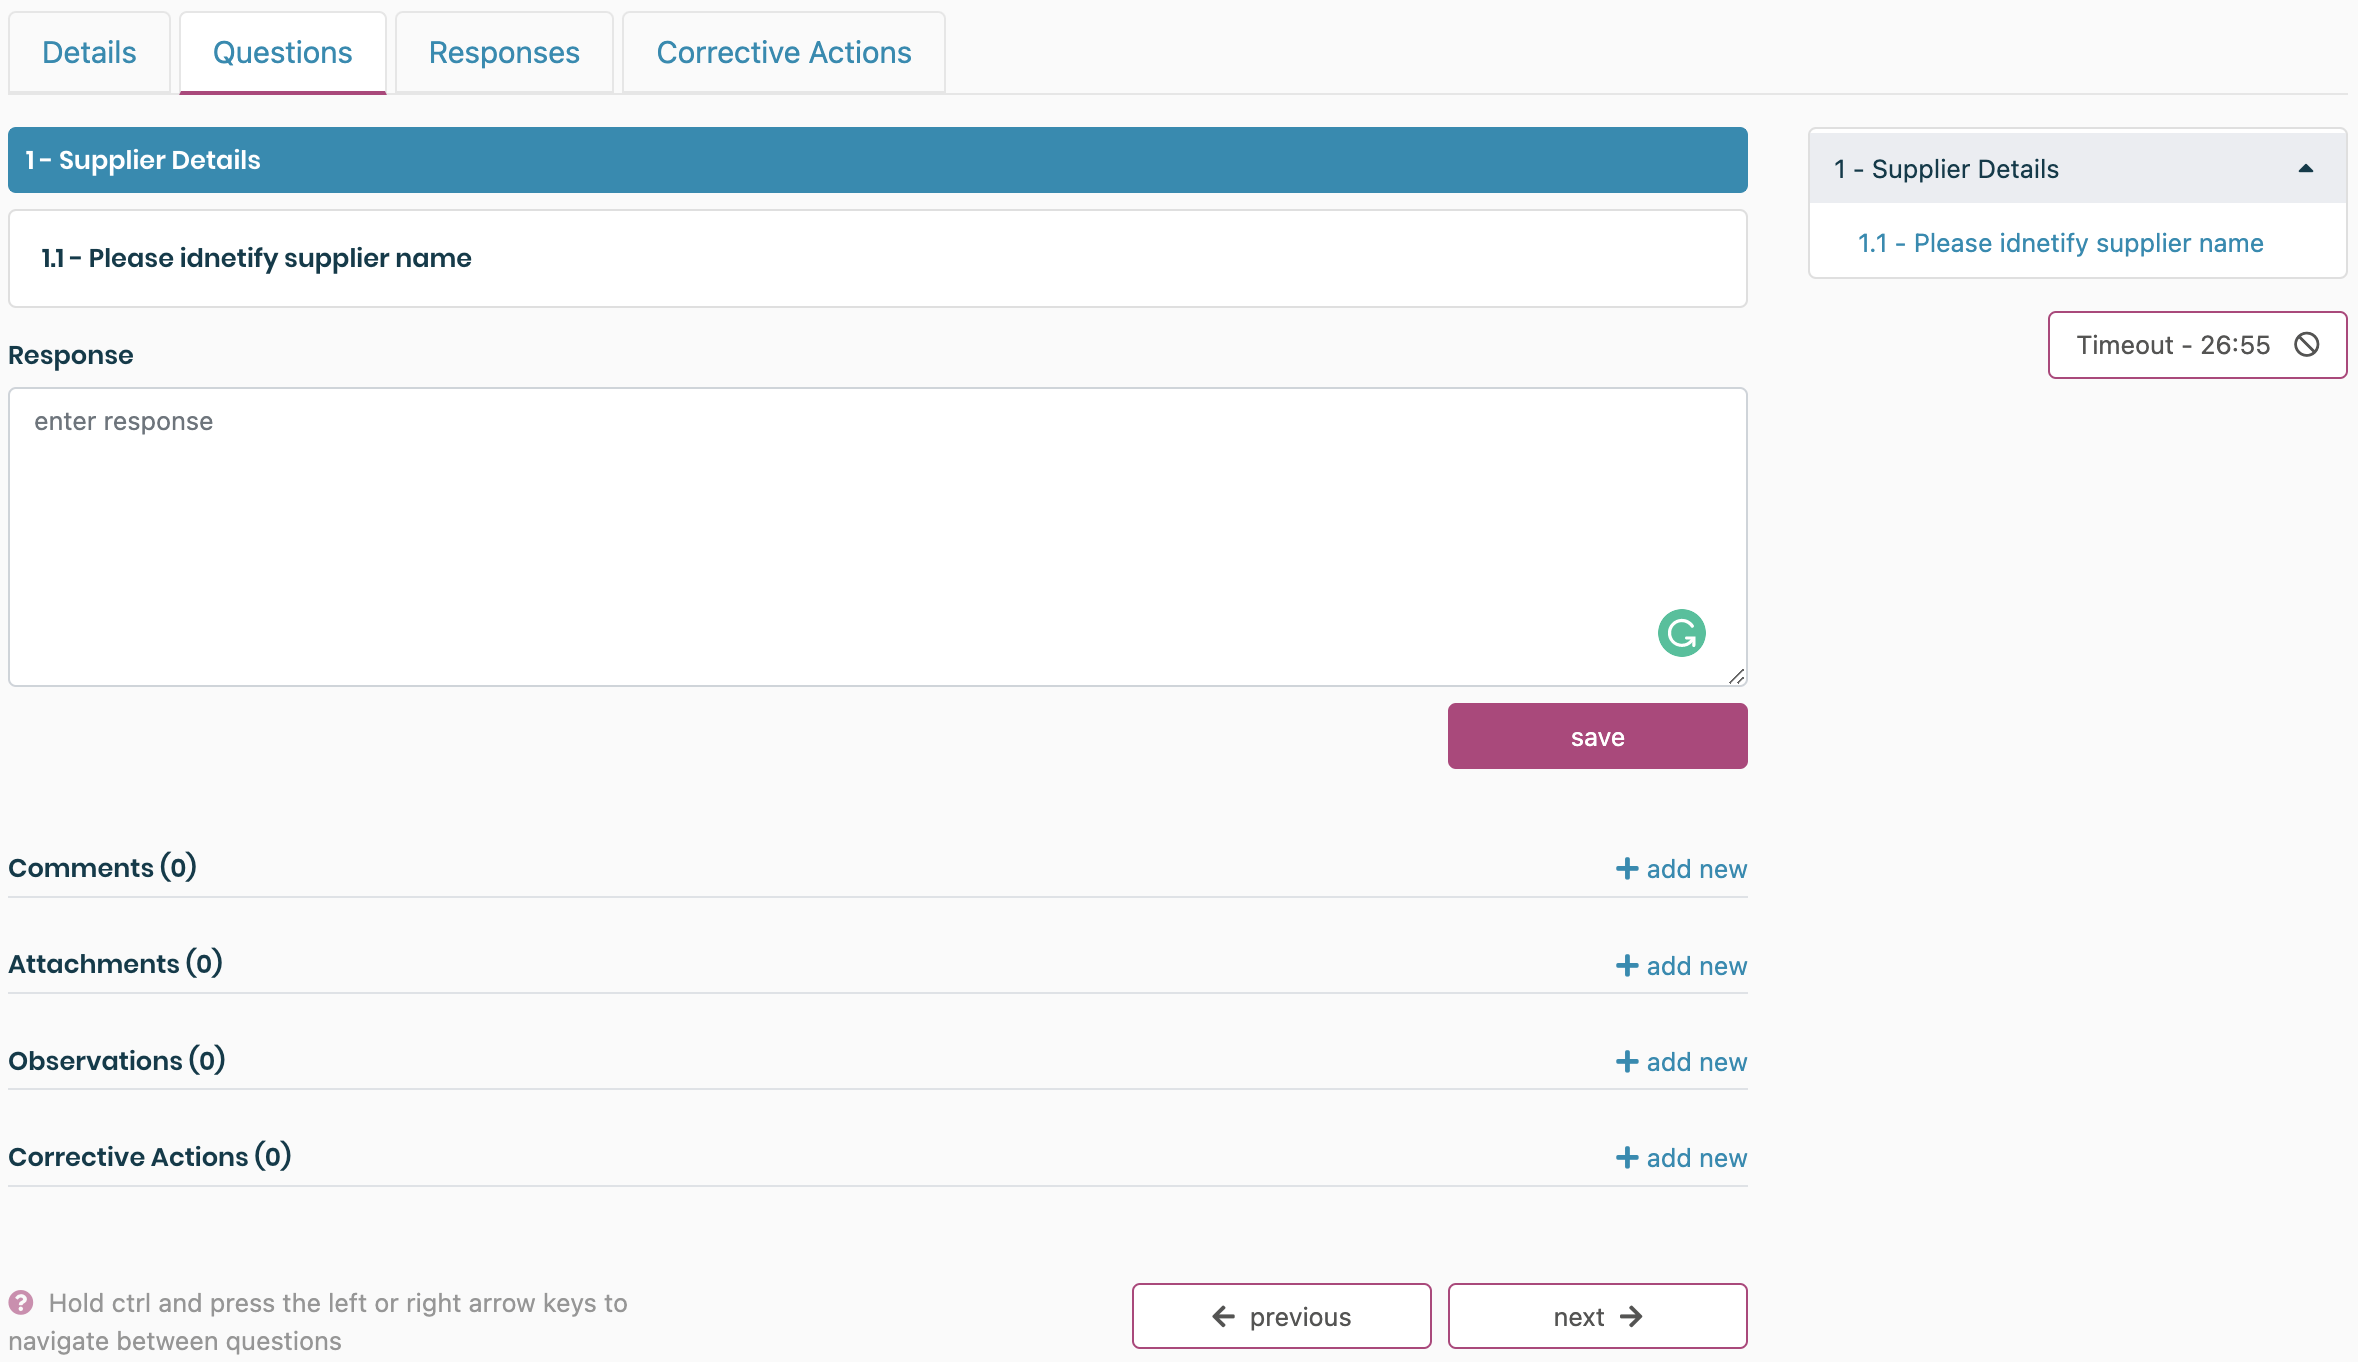Open question 1.1 link in sidebar
This screenshot has width=2358, height=1362.
tap(2060, 243)
